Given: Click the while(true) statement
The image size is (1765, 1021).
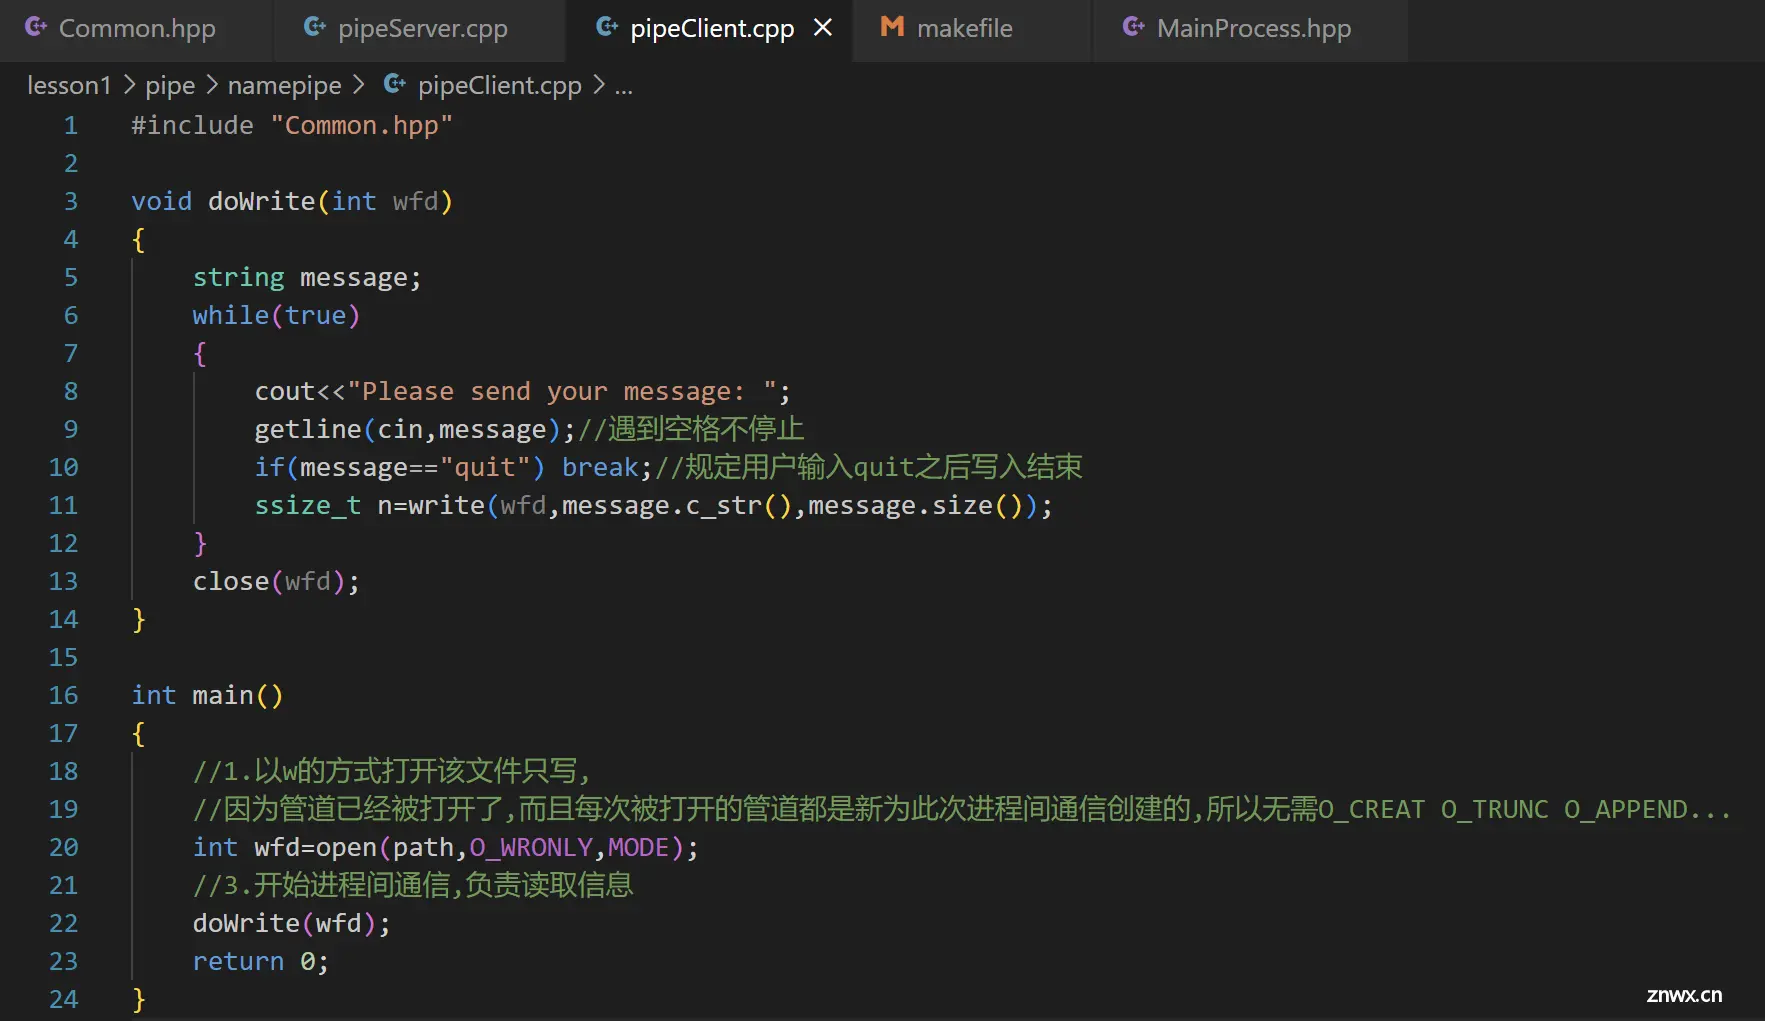Looking at the screenshot, I should coord(276,315).
